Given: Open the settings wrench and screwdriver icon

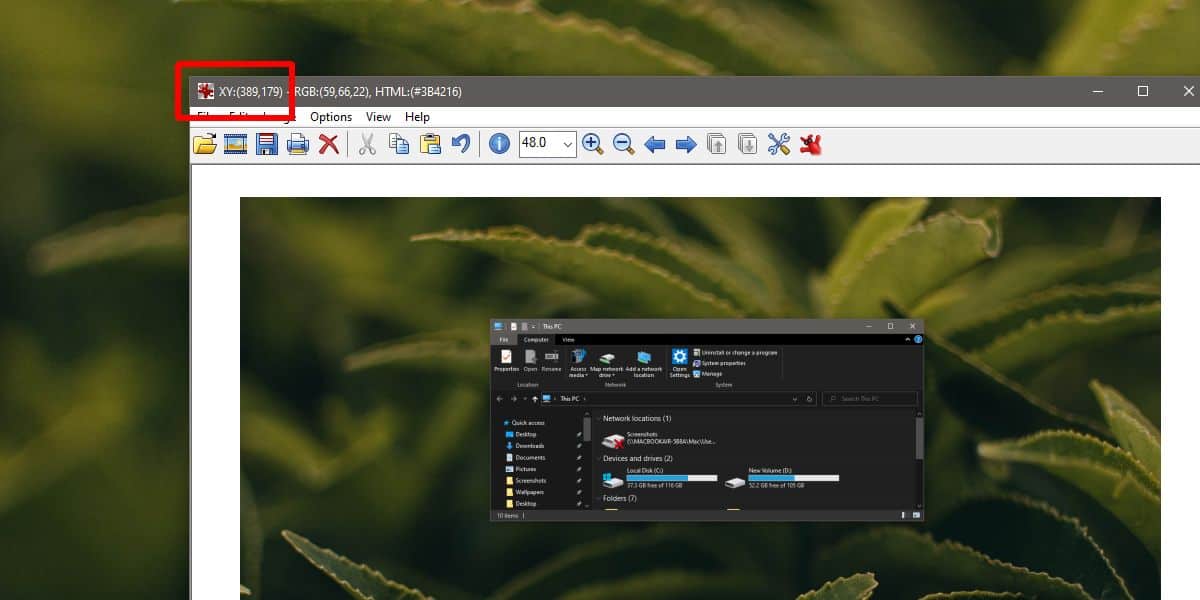Looking at the screenshot, I should point(779,144).
